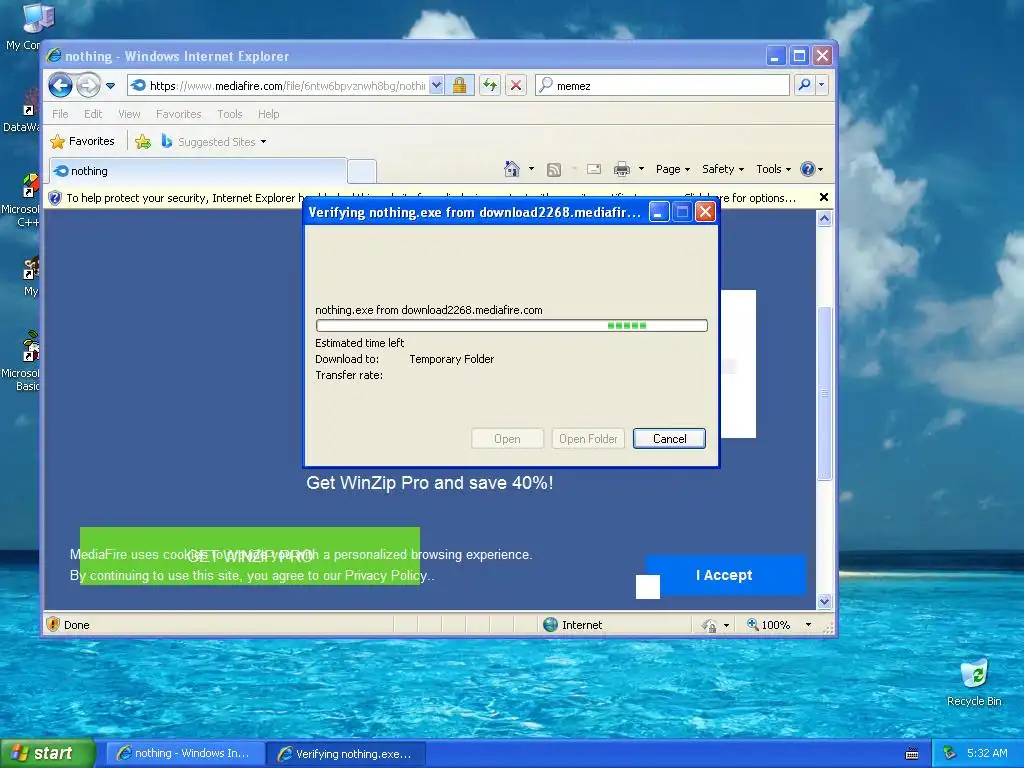This screenshot has height=768, width=1024.
Task: Open the Help menu
Action: (268, 114)
